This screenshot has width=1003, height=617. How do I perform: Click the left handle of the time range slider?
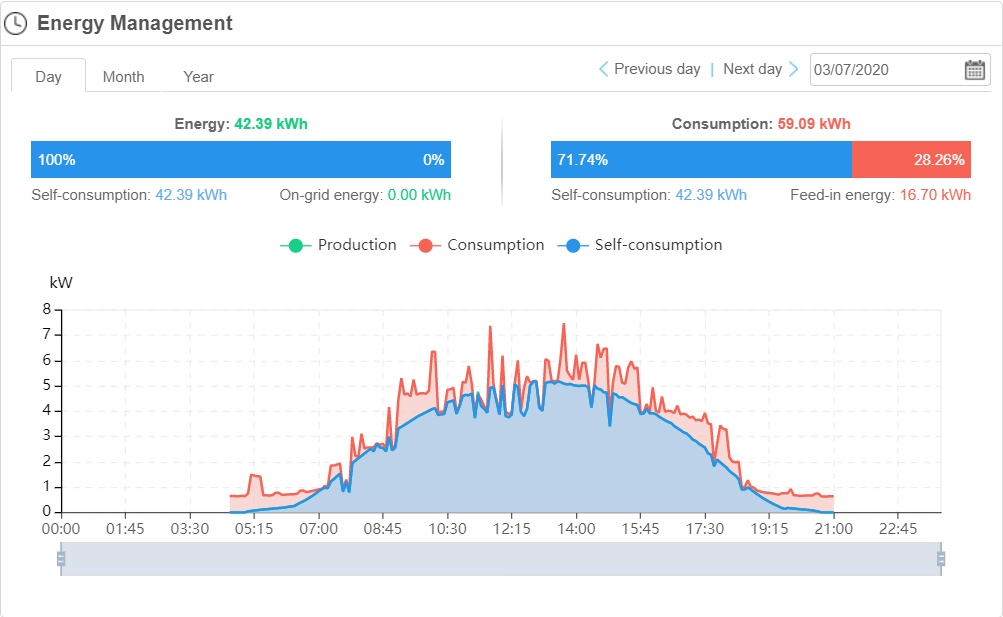tap(61, 559)
